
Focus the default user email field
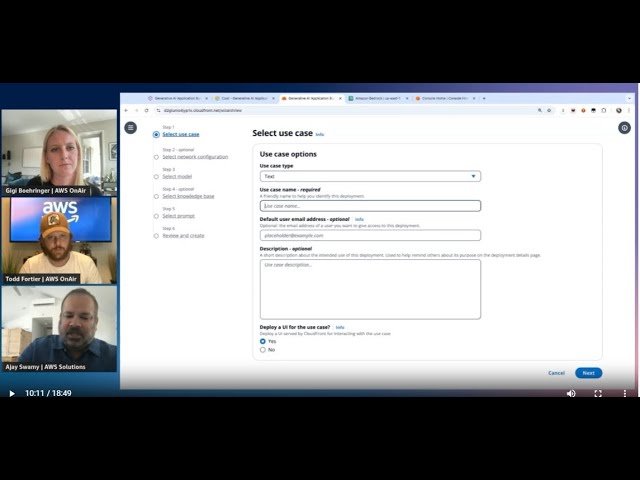pos(370,236)
